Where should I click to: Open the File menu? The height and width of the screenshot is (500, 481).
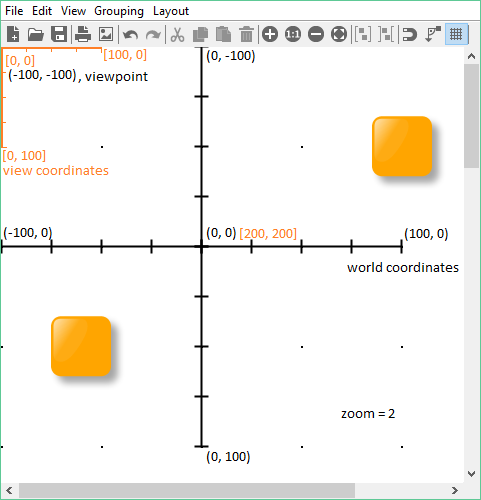(14, 11)
